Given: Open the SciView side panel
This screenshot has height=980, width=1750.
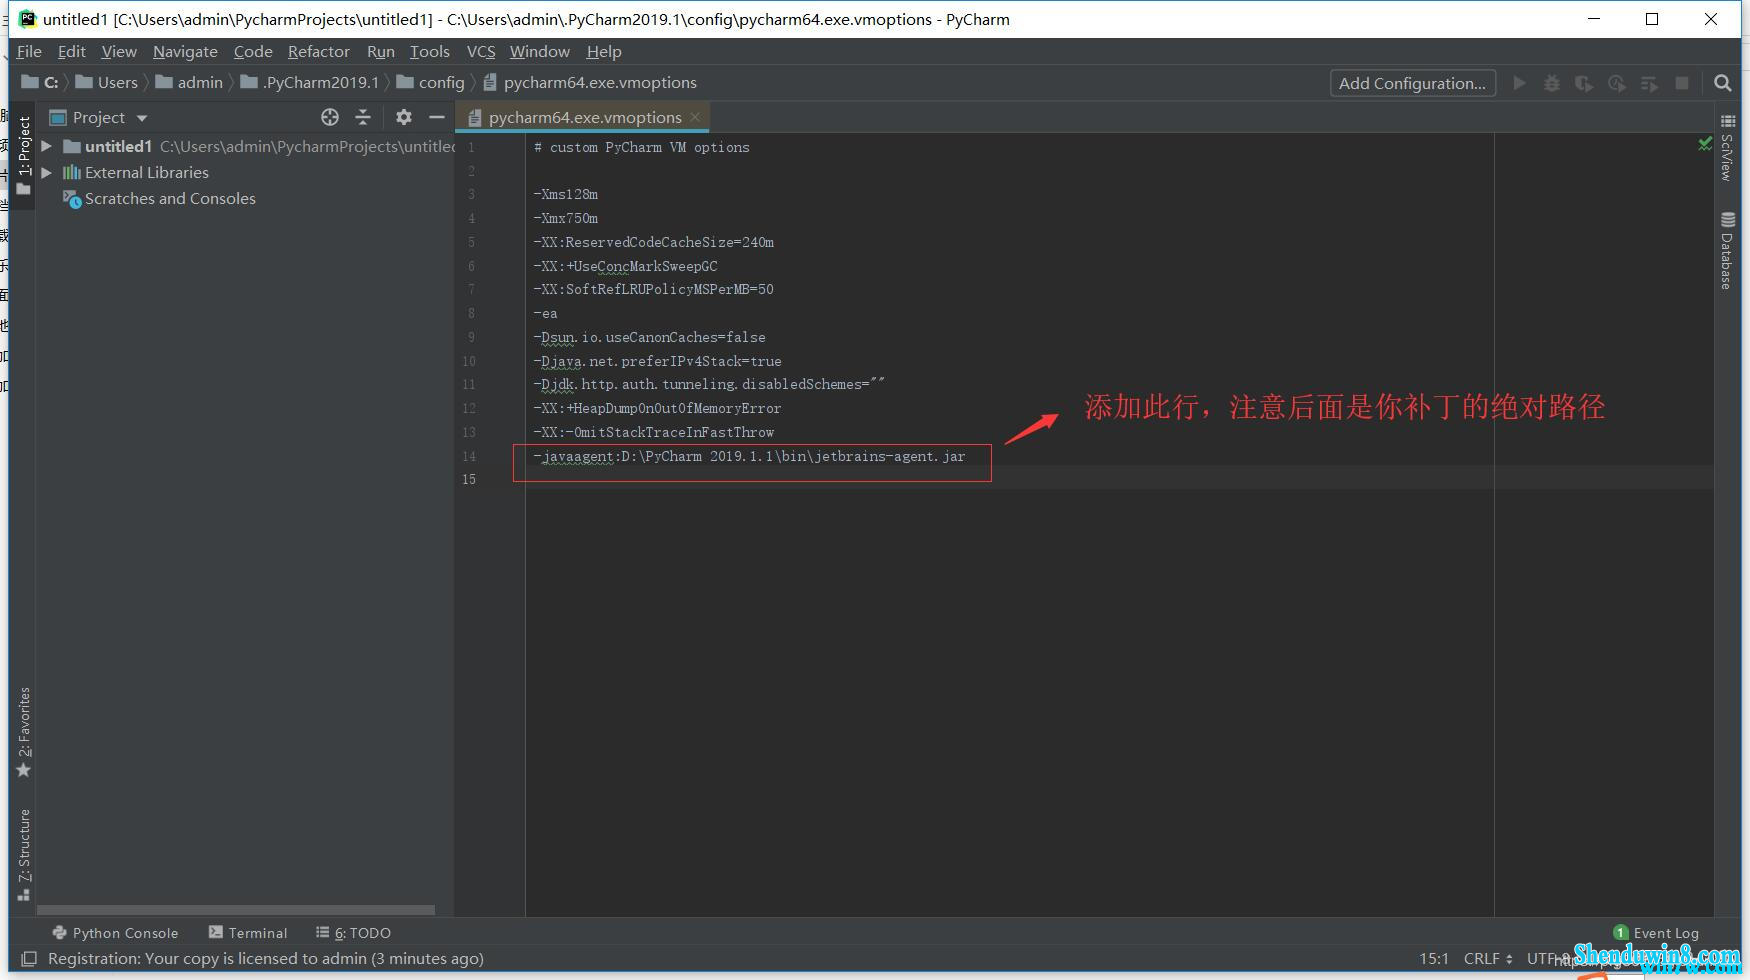Looking at the screenshot, I should coord(1727,148).
